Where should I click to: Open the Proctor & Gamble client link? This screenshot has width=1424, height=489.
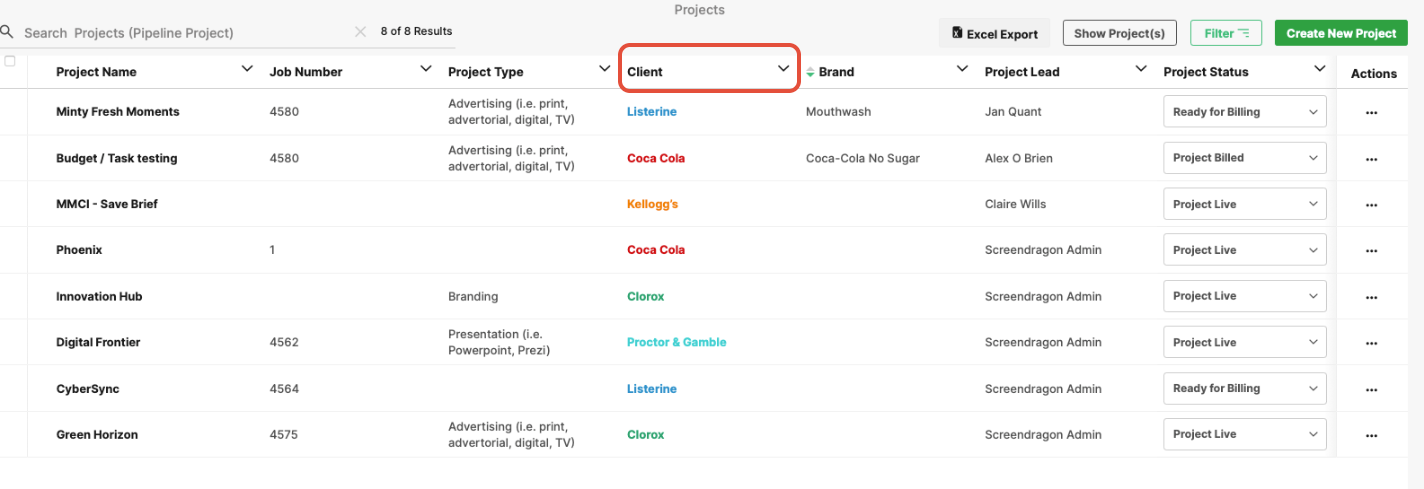click(677, 342)
